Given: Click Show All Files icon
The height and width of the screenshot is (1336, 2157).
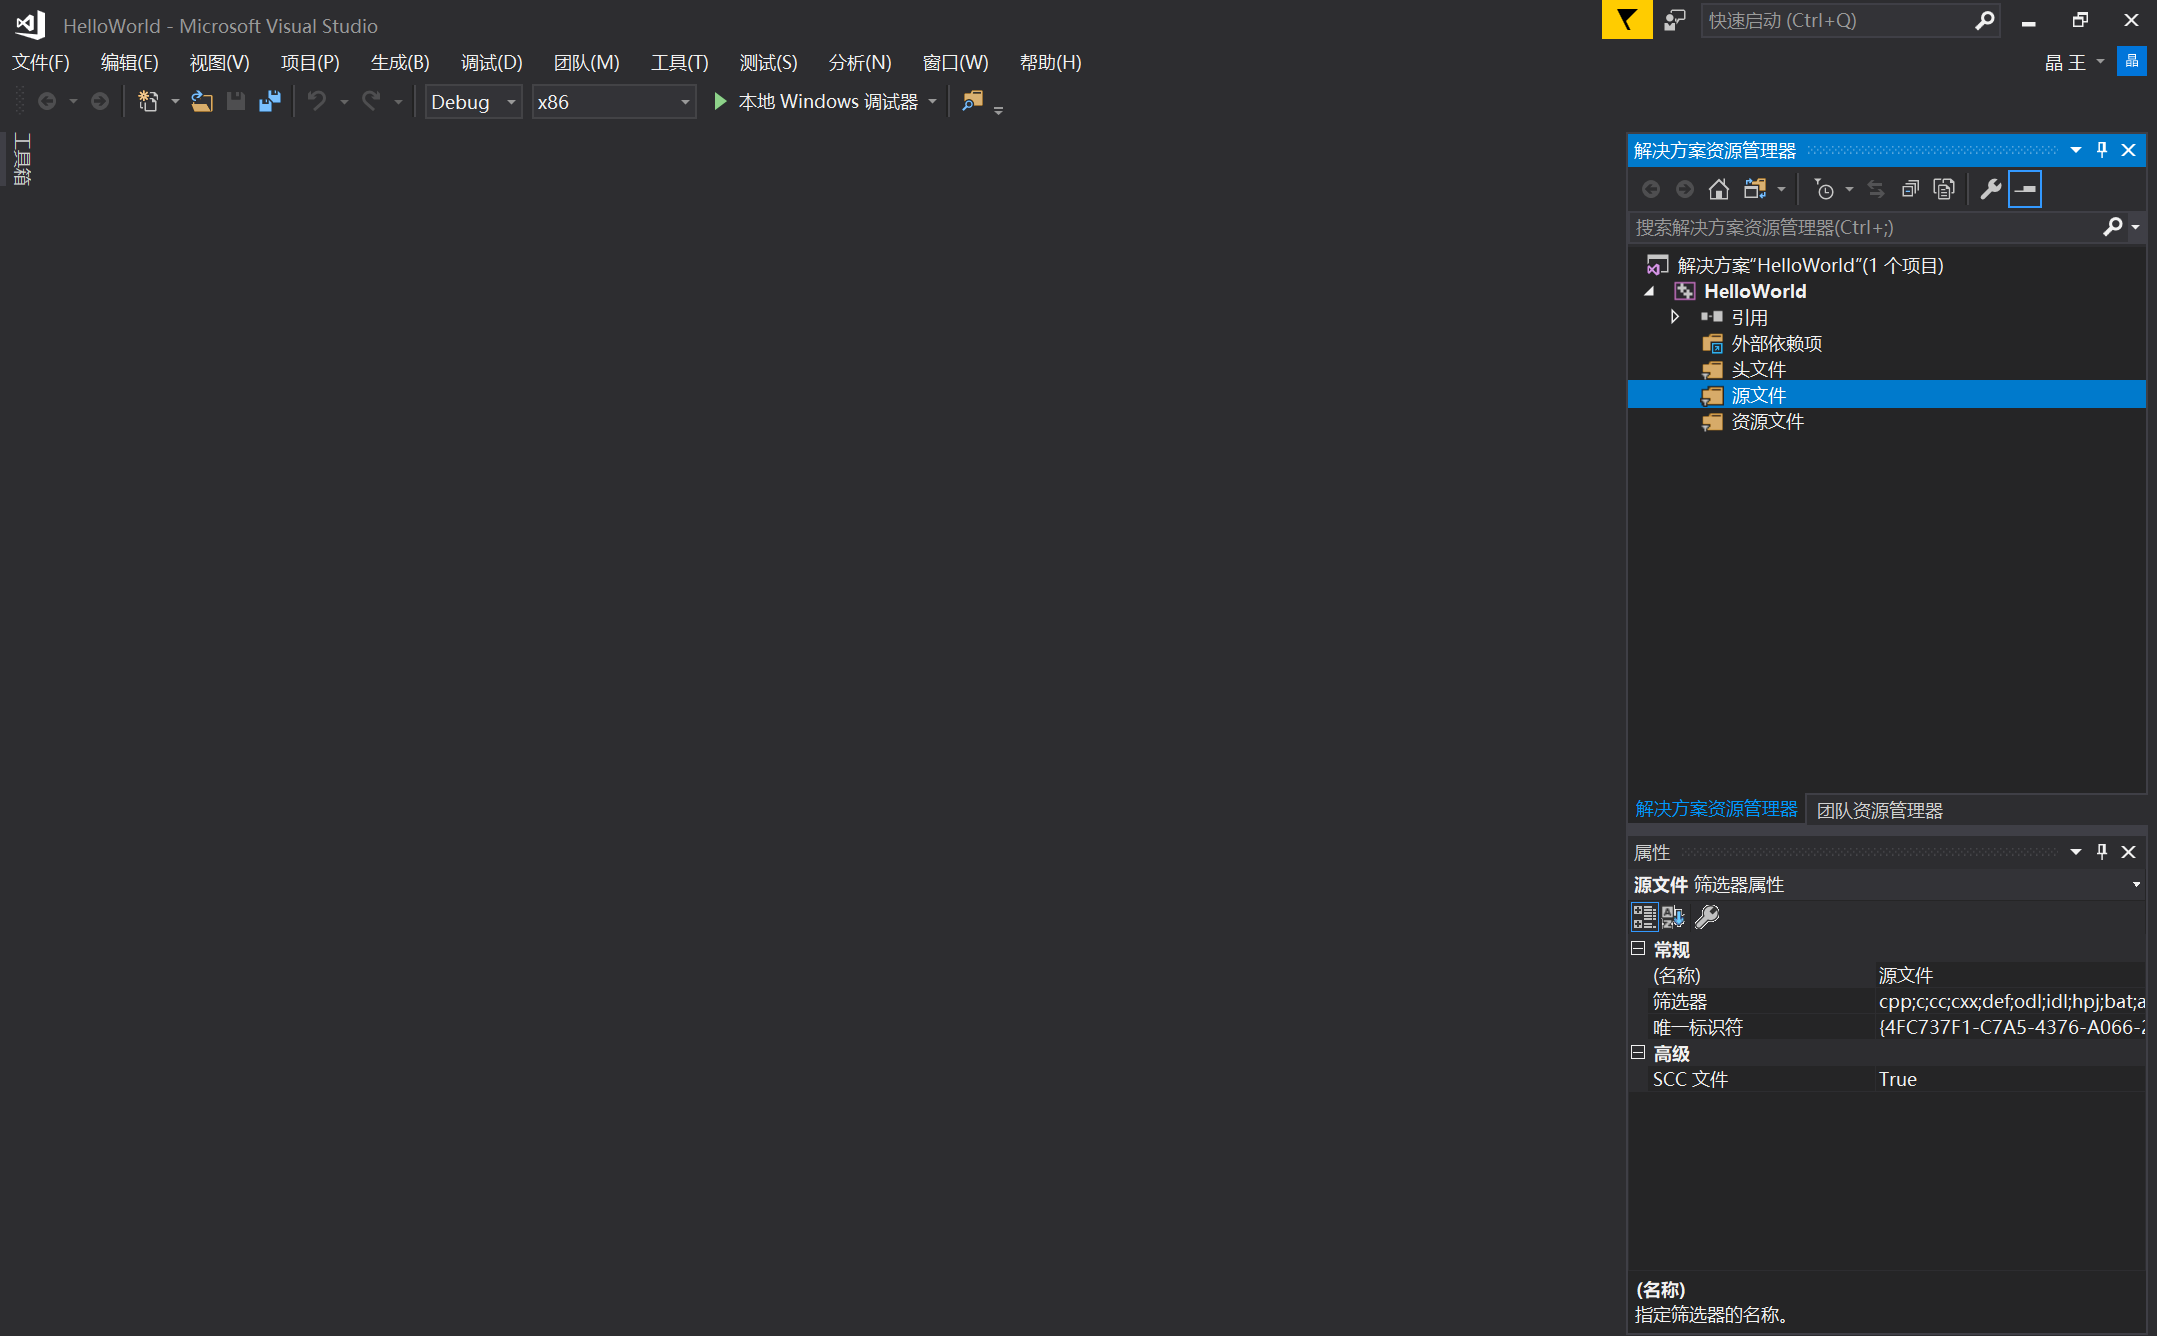Looking at the screenshot, I should [x=1944, y=189].
